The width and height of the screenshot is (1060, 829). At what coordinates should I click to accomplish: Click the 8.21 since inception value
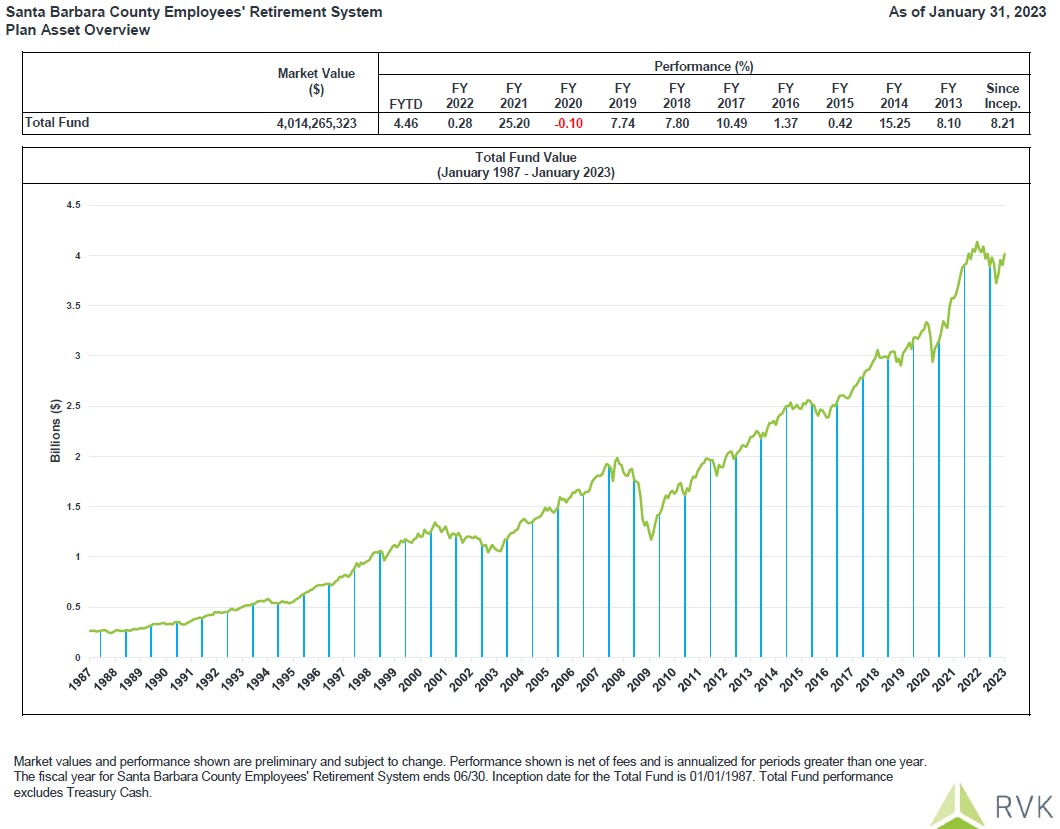pos(1002,124)
